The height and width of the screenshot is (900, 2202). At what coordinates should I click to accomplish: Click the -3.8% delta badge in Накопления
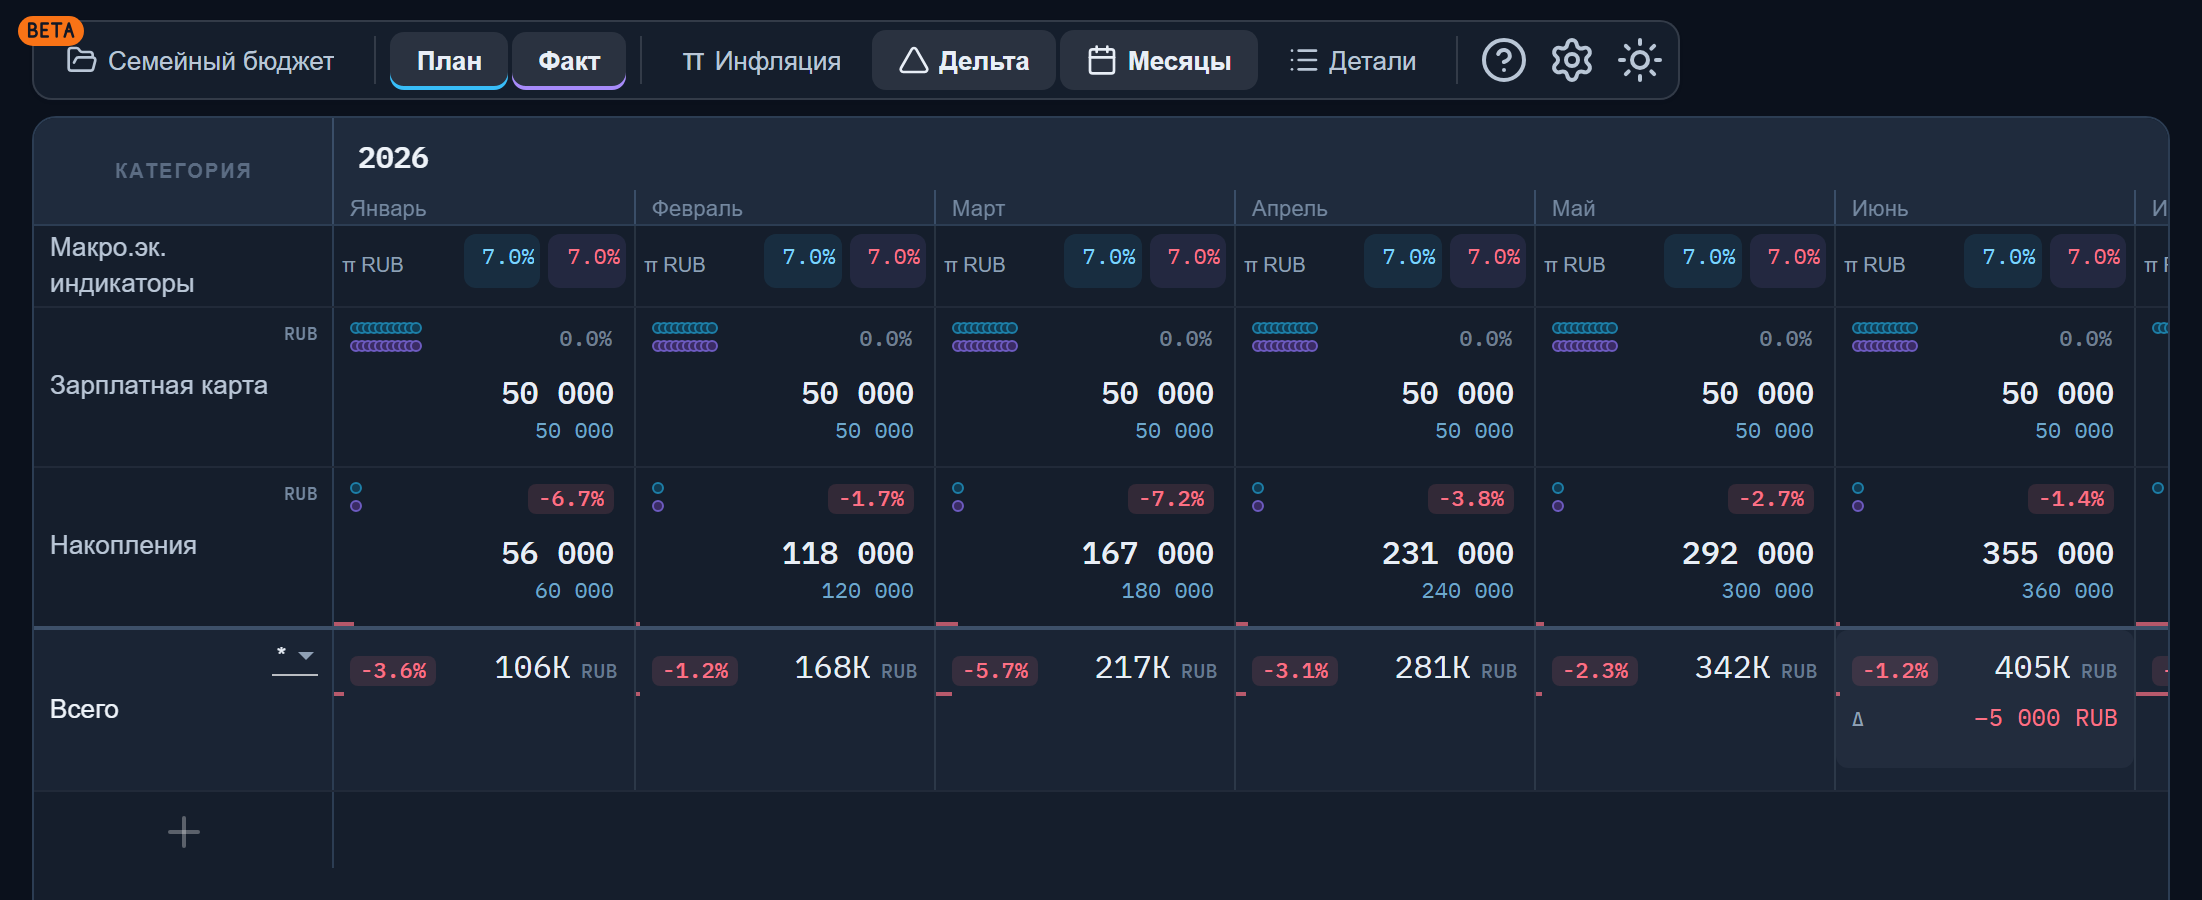tap(1471, 499)
